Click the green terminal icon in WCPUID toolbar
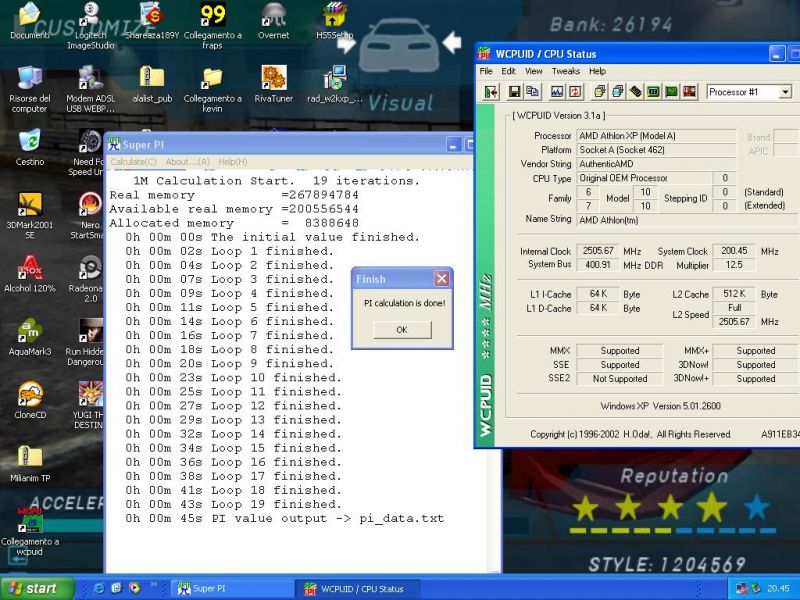The width and height of the screenshot is (800, 600). click(x=671, y=92)
